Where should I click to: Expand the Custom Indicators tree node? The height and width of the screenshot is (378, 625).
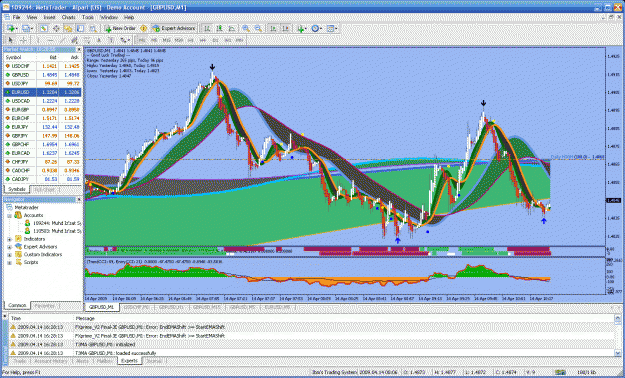[x=9, y=254]
